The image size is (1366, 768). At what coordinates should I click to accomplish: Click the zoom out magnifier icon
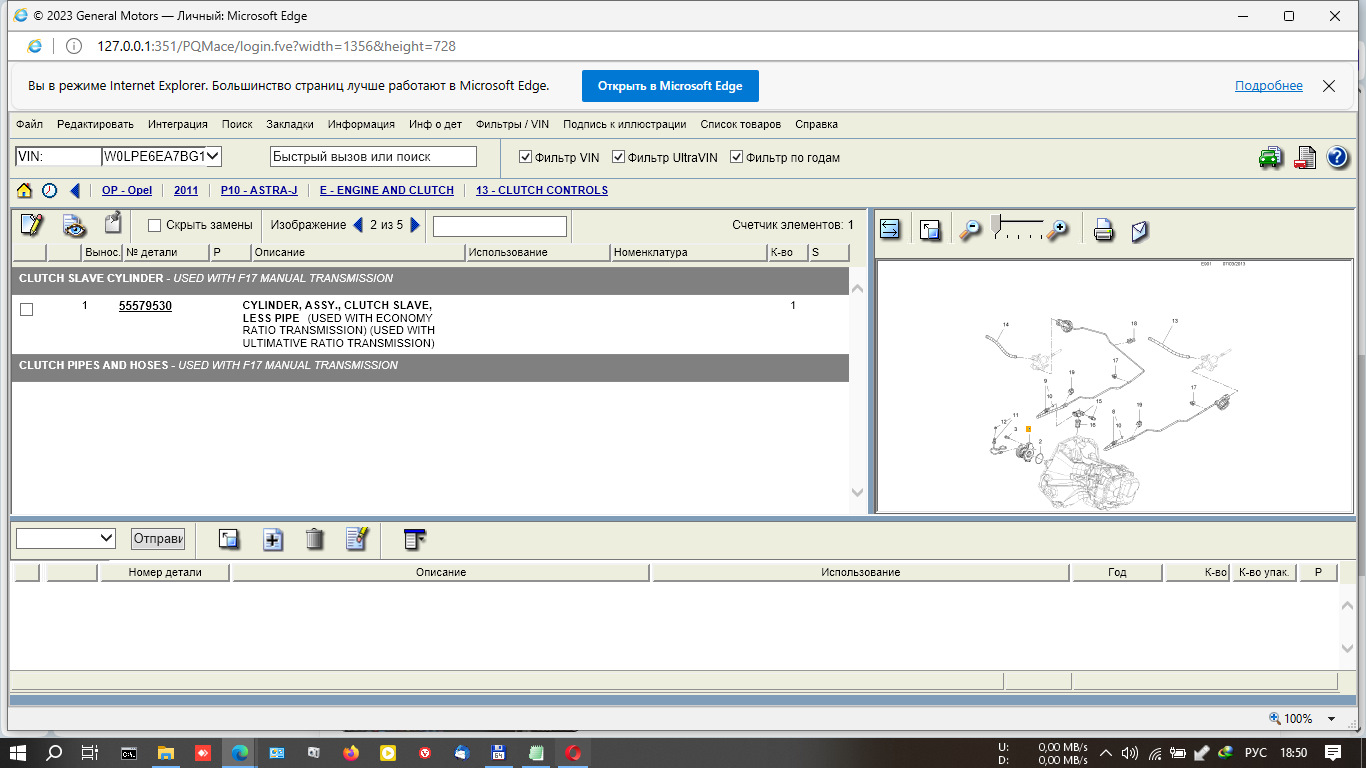[x=969, y=230]
